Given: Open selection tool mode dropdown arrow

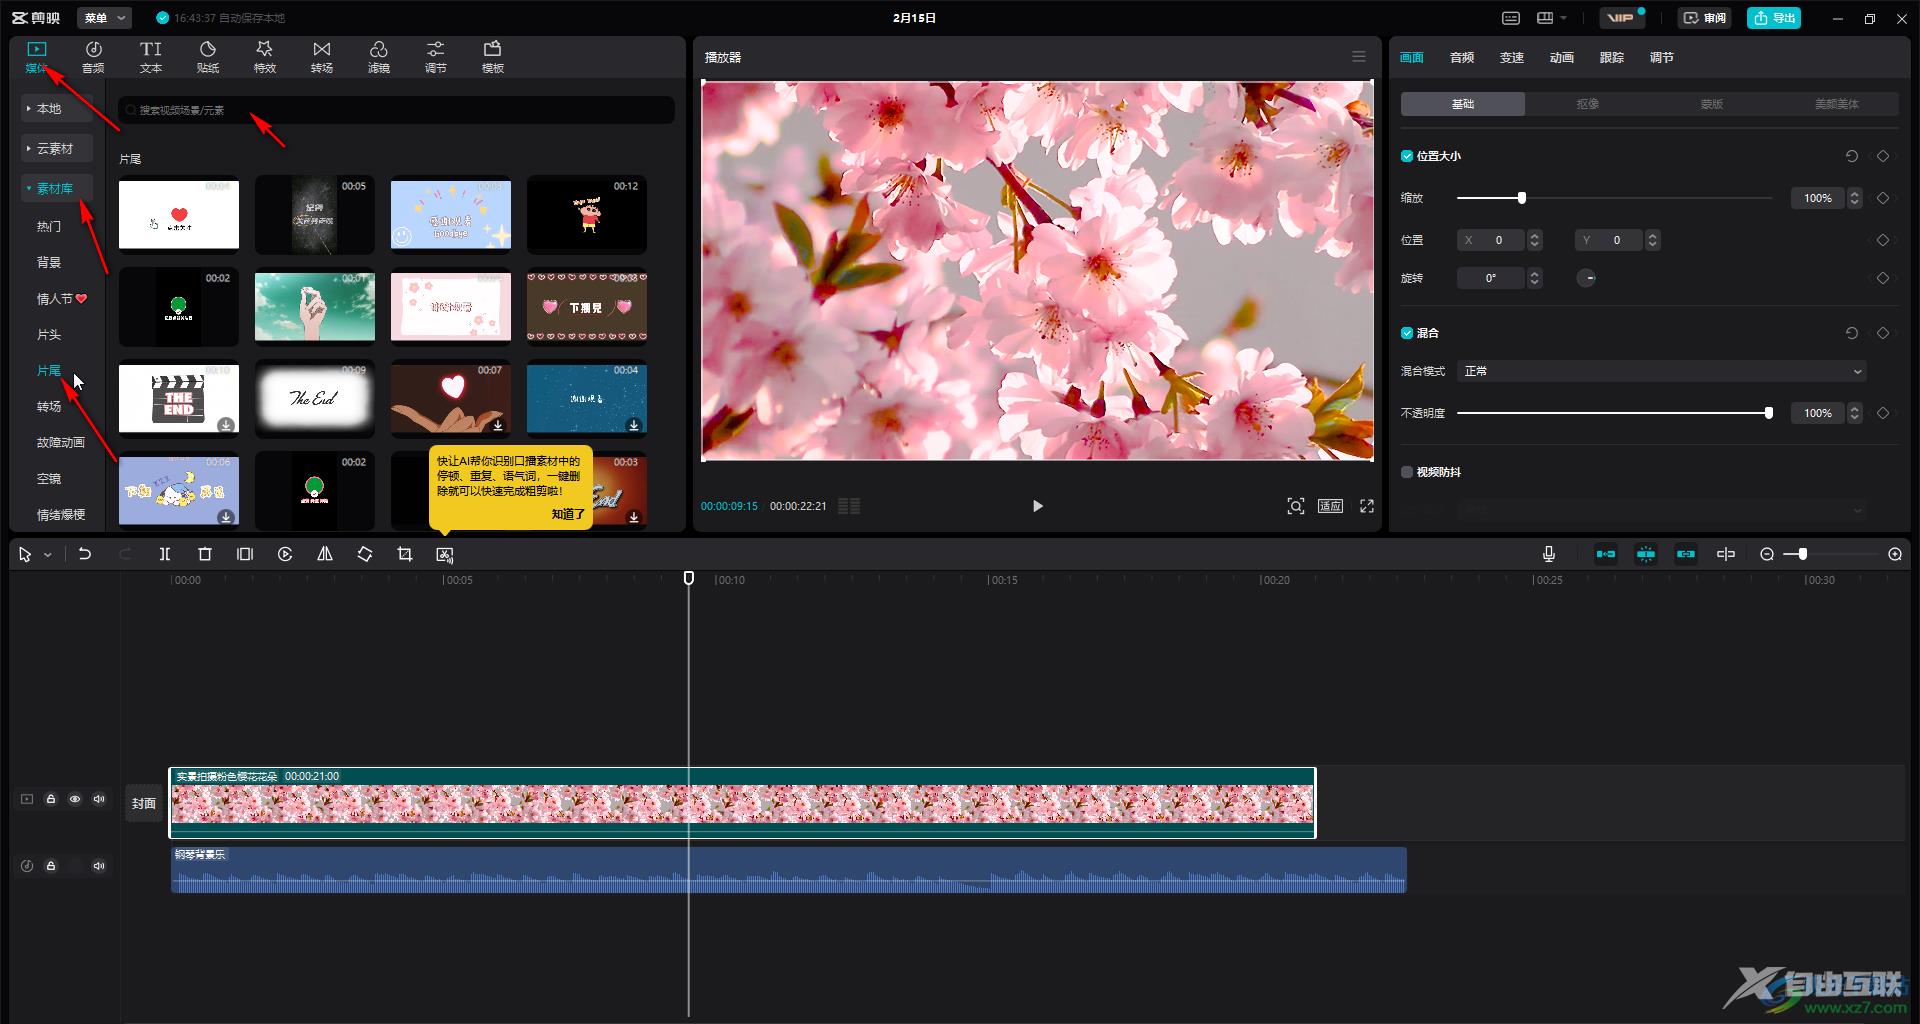Looking at the screenshot, I should [x=47, y=555].
